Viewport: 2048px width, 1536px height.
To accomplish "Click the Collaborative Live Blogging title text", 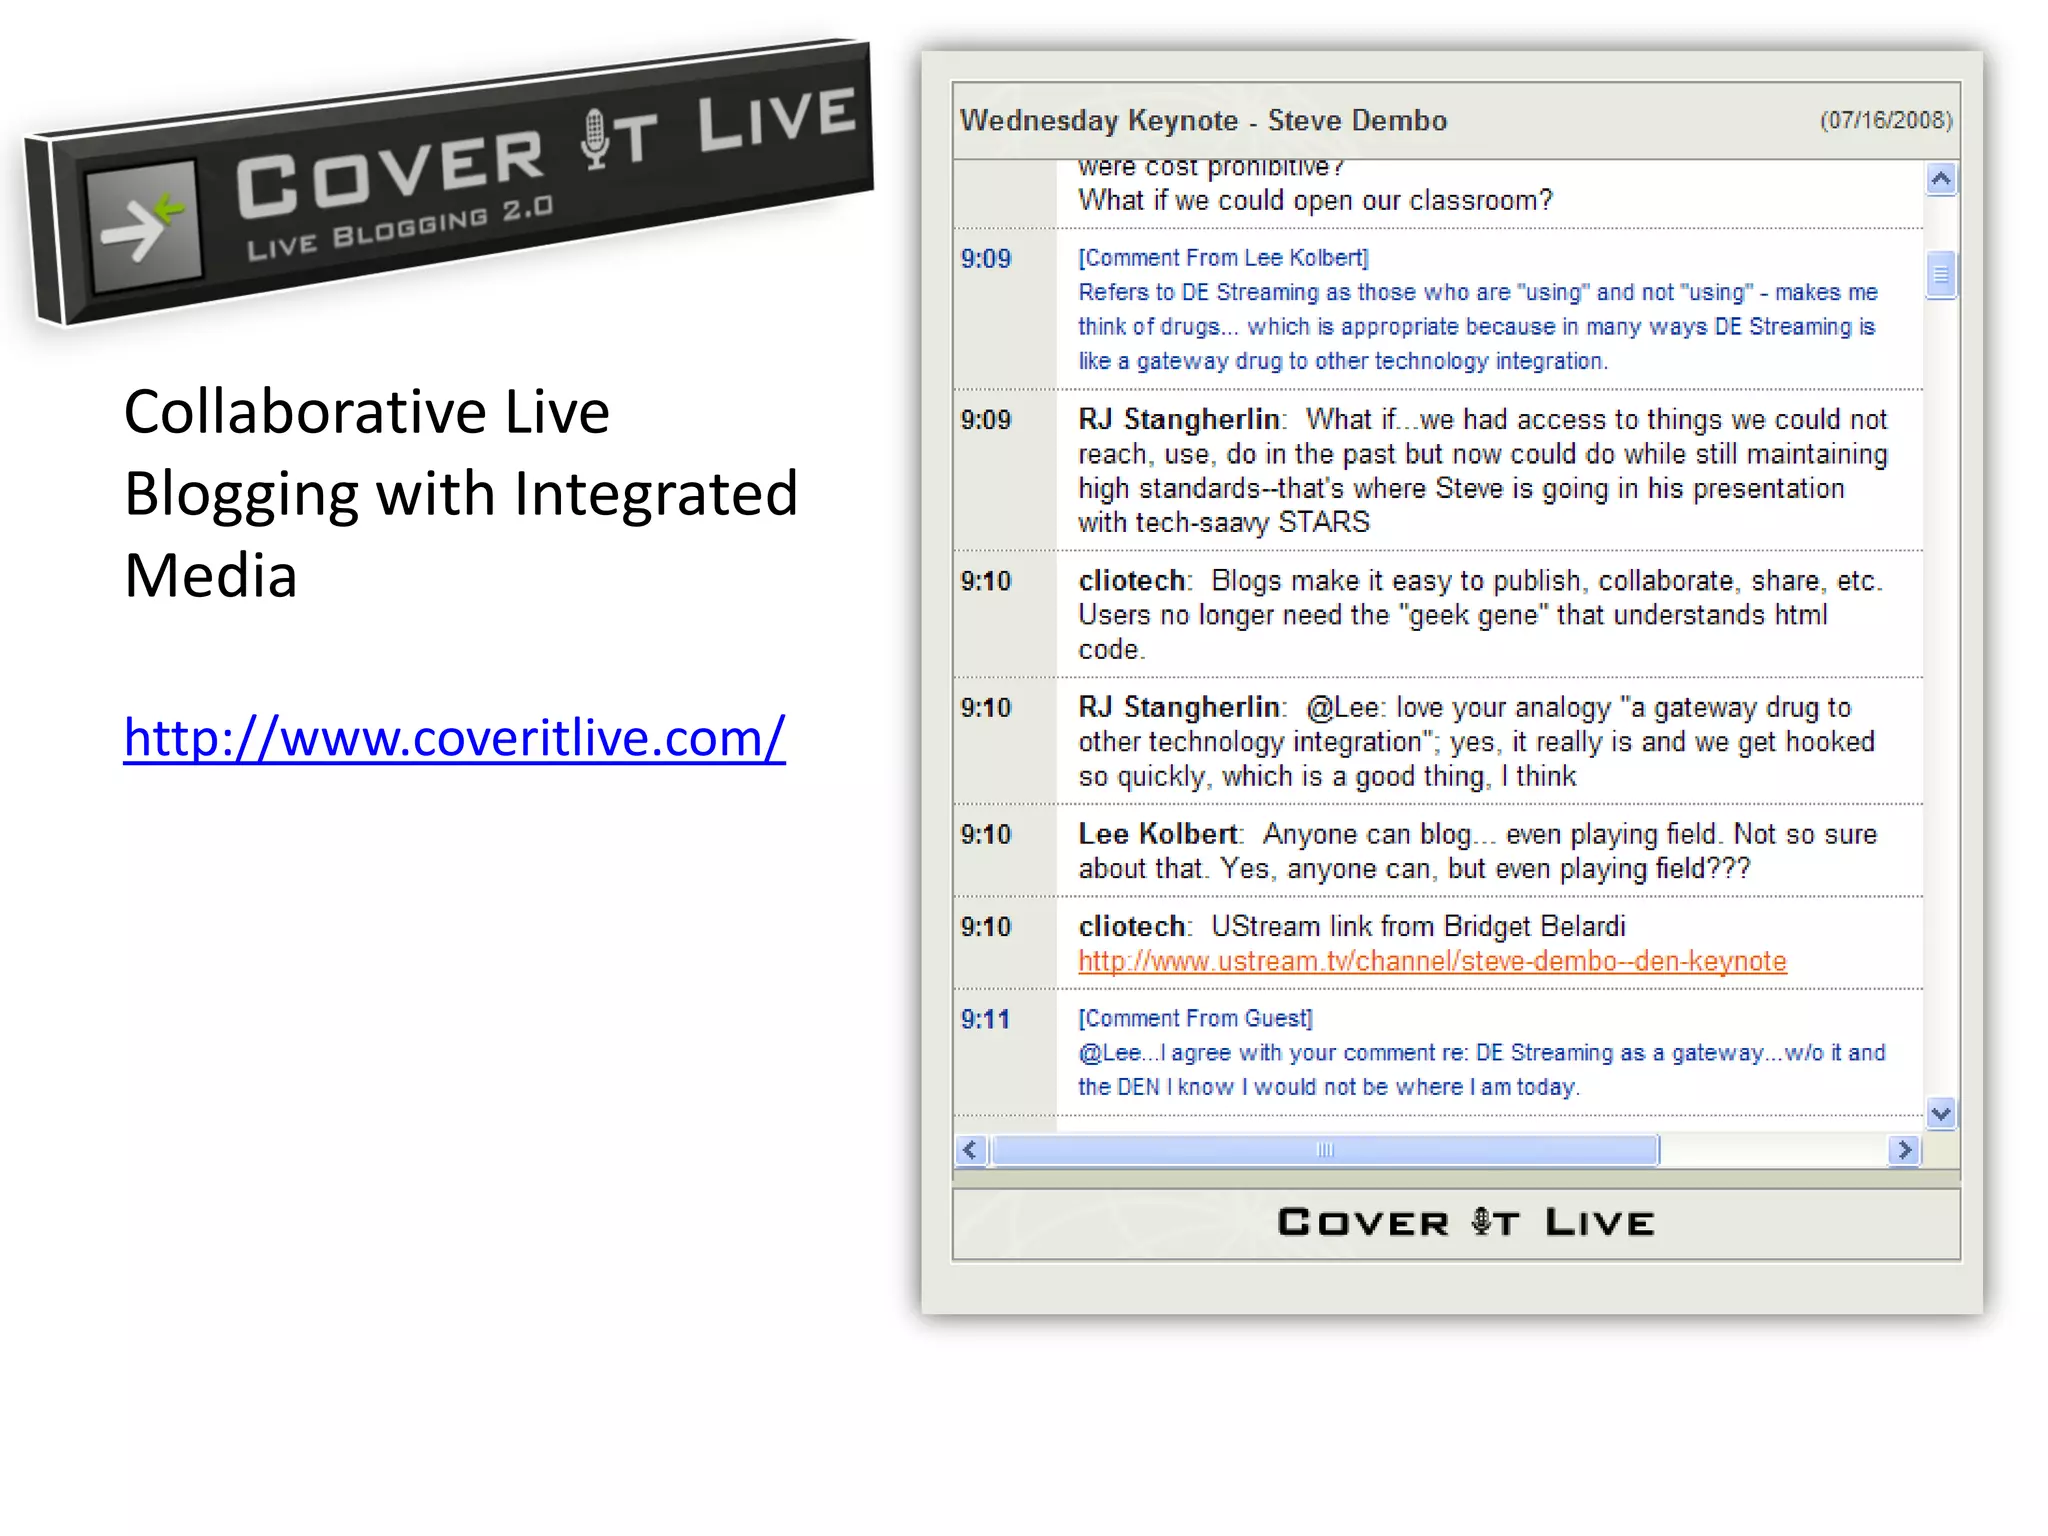I will [x=460, y=494].
